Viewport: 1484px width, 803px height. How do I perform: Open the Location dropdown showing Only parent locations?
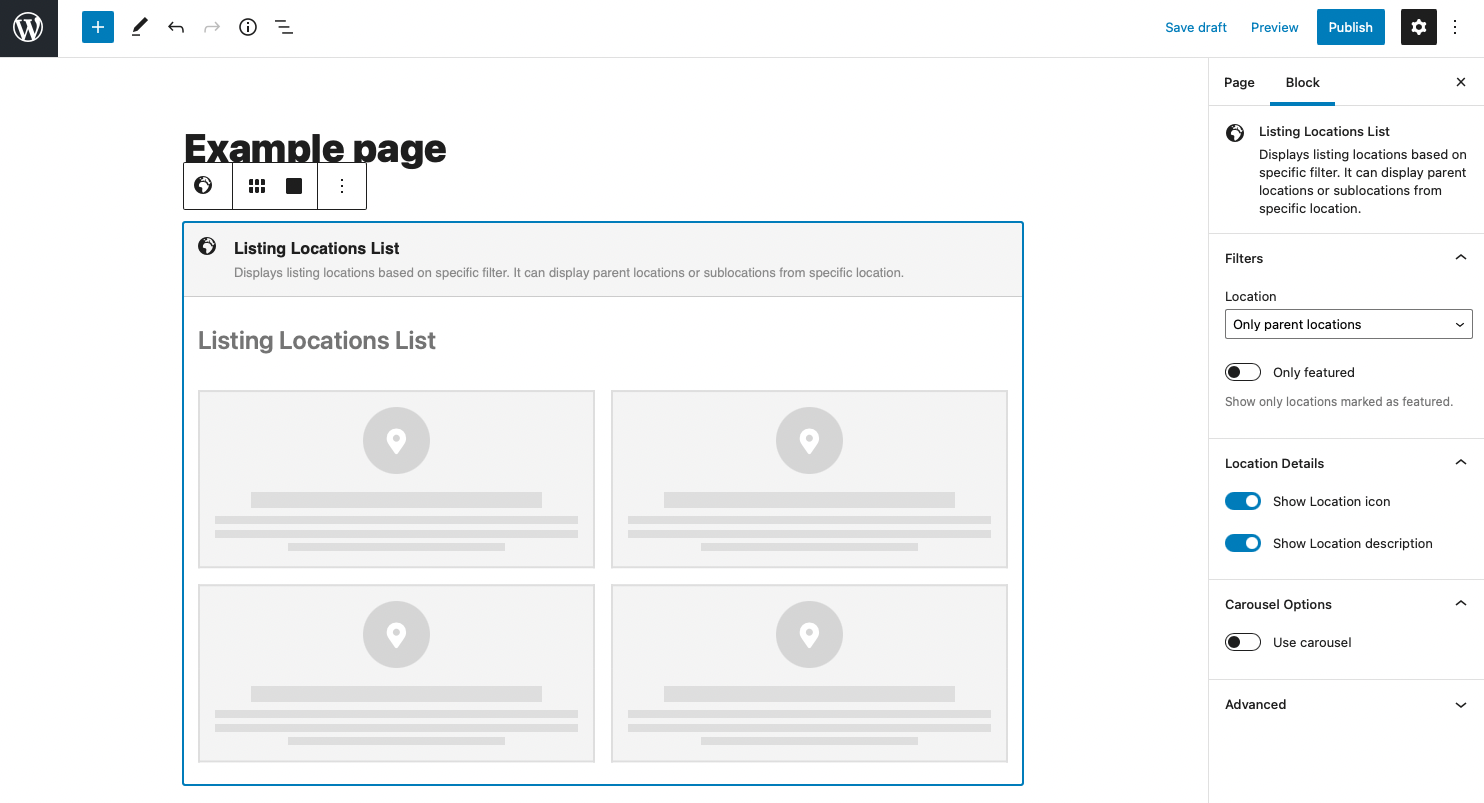(x=1348, y=324)
